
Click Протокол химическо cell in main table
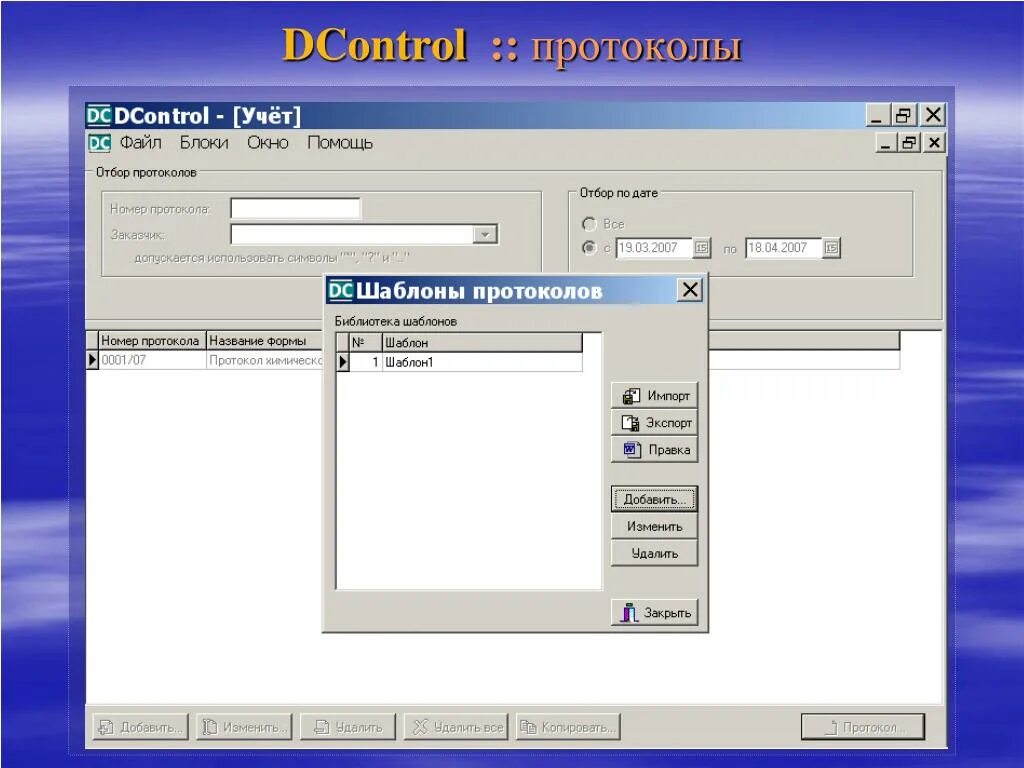(x=265, y=360)
